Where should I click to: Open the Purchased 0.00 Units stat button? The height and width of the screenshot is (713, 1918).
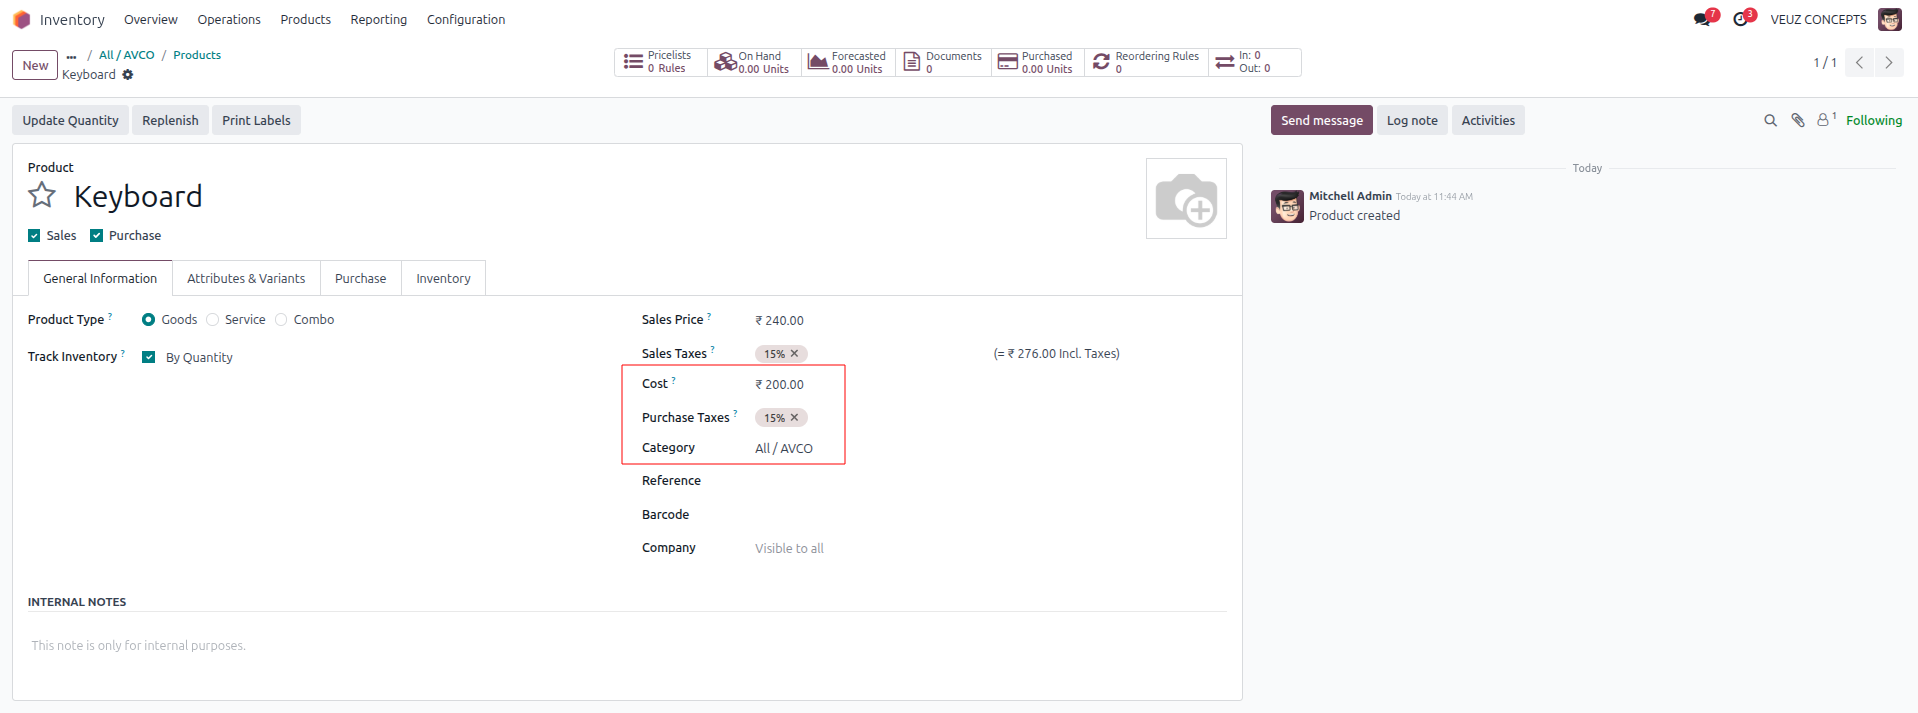click(1037, 62)
